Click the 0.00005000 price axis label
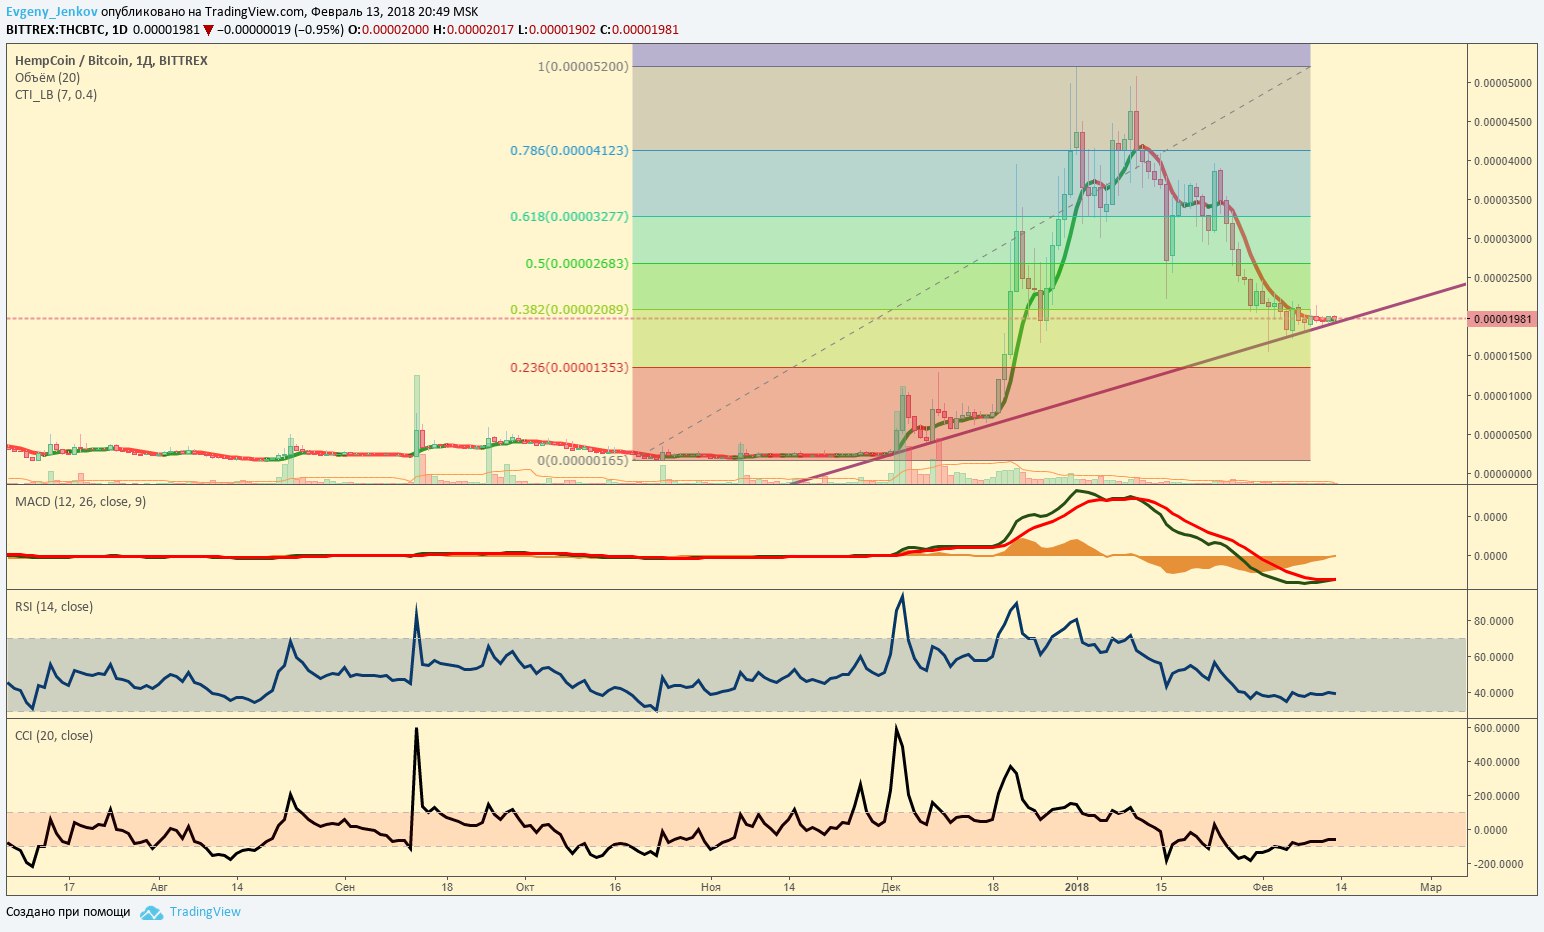The width and height of the screenshot is (1544, 932). pyautogui.click(x=1503, y=83)
